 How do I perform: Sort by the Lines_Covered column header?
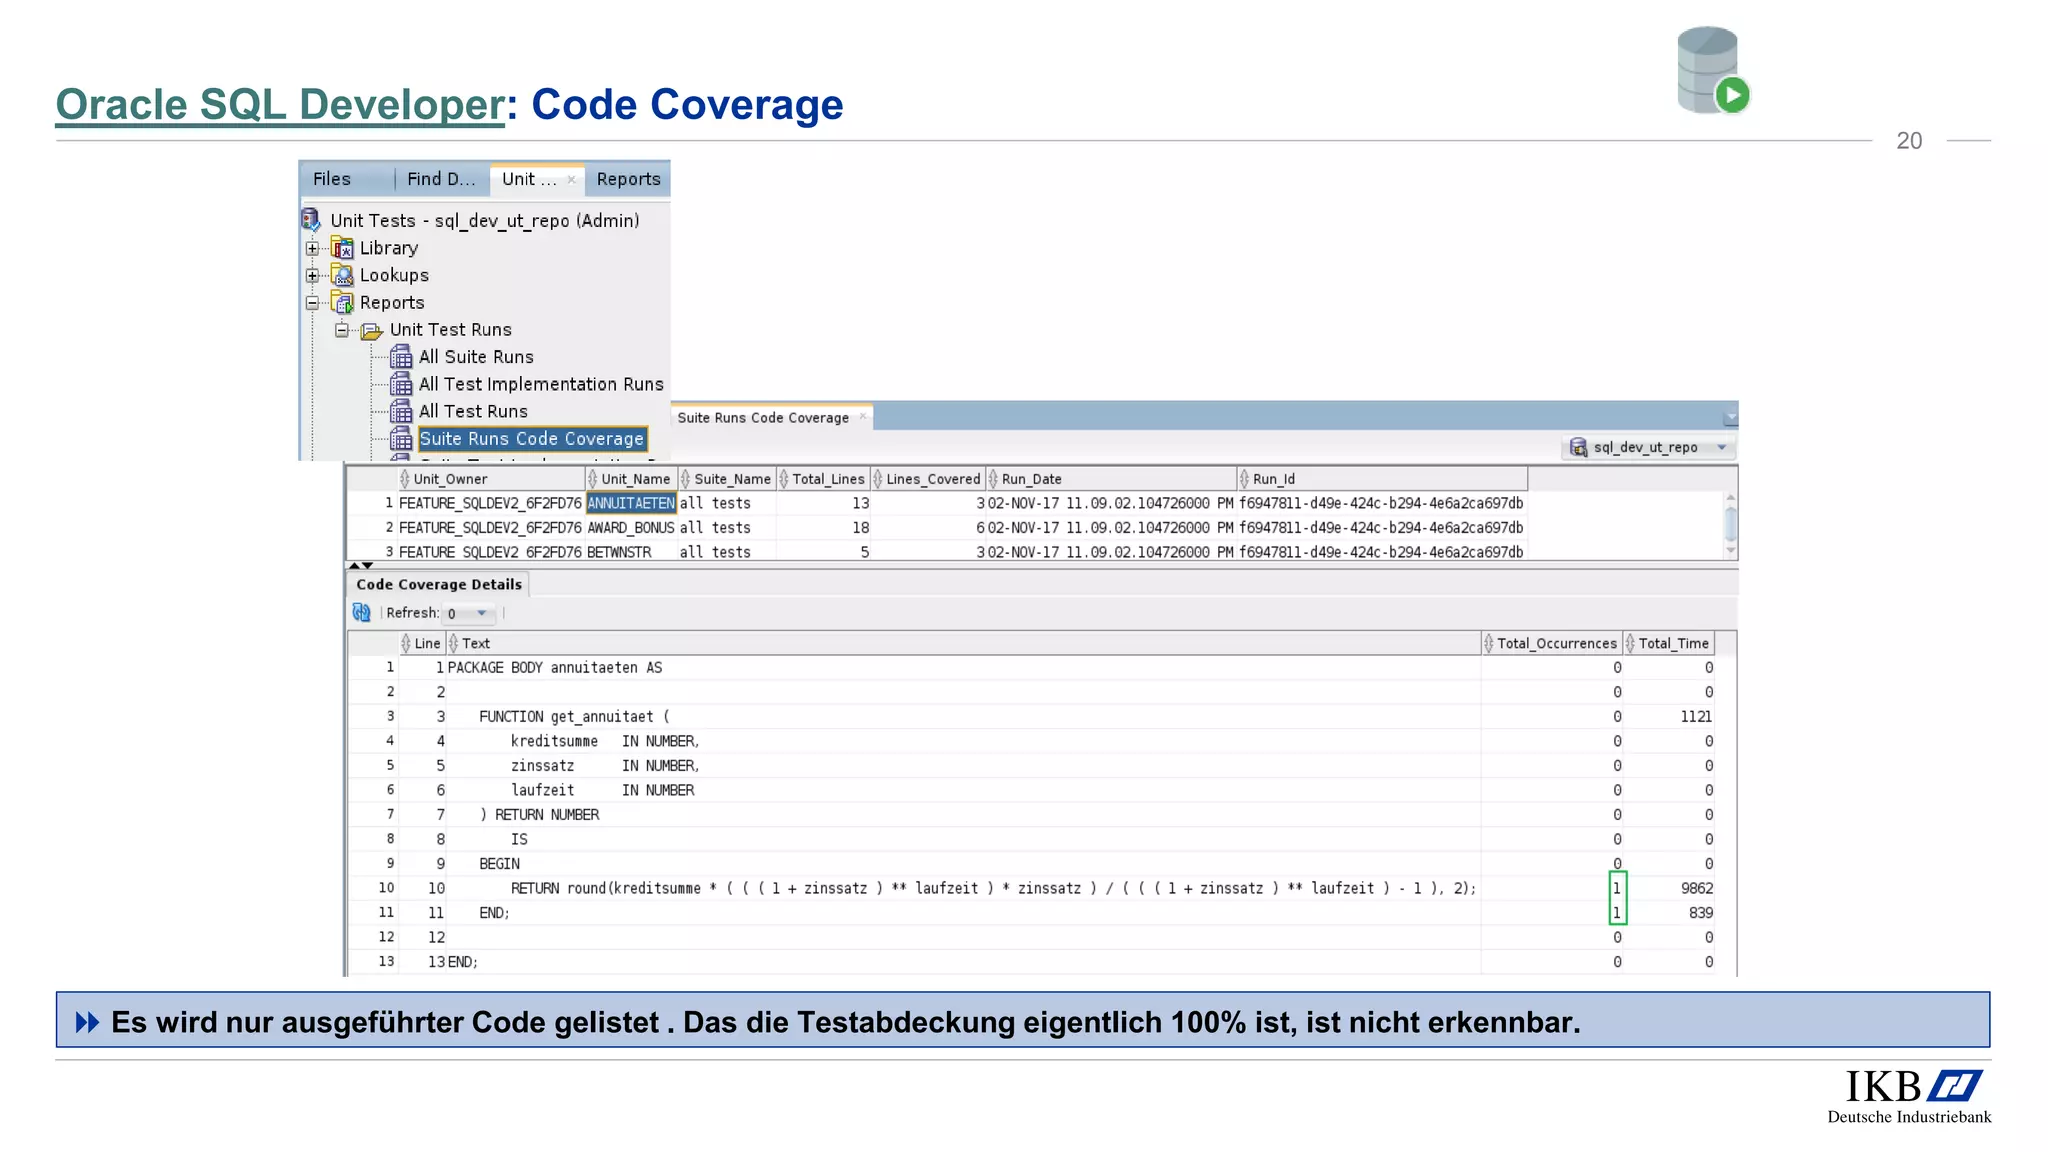[928, 479]
